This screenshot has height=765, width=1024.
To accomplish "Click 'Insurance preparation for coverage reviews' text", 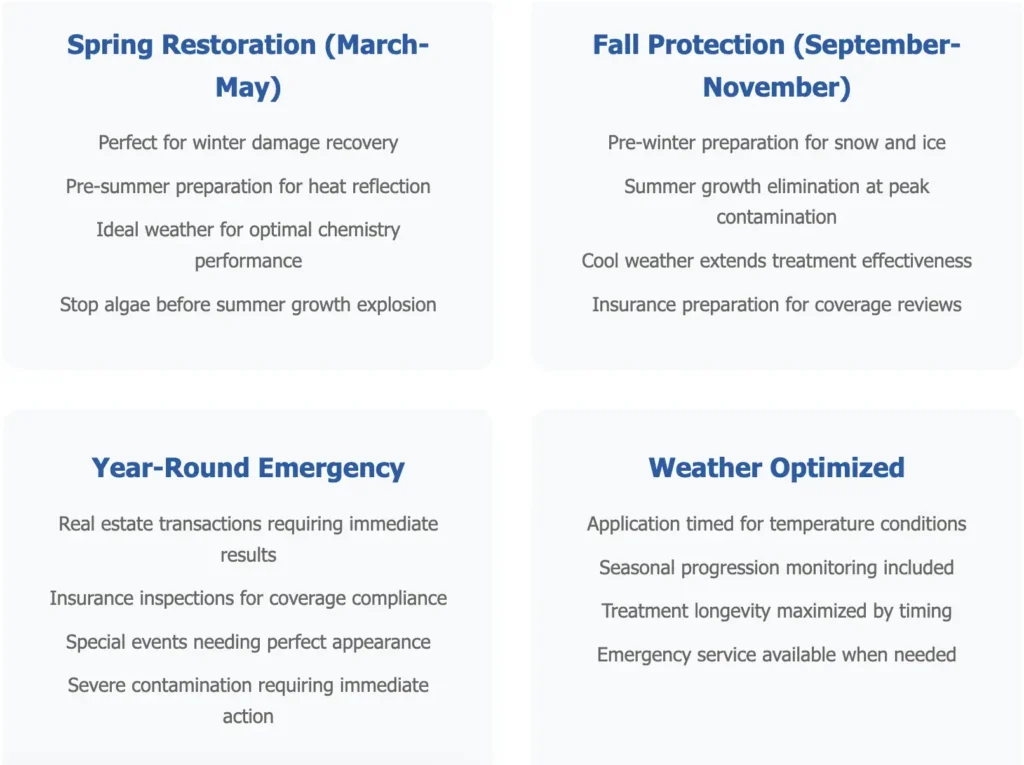I will point(776,305).
